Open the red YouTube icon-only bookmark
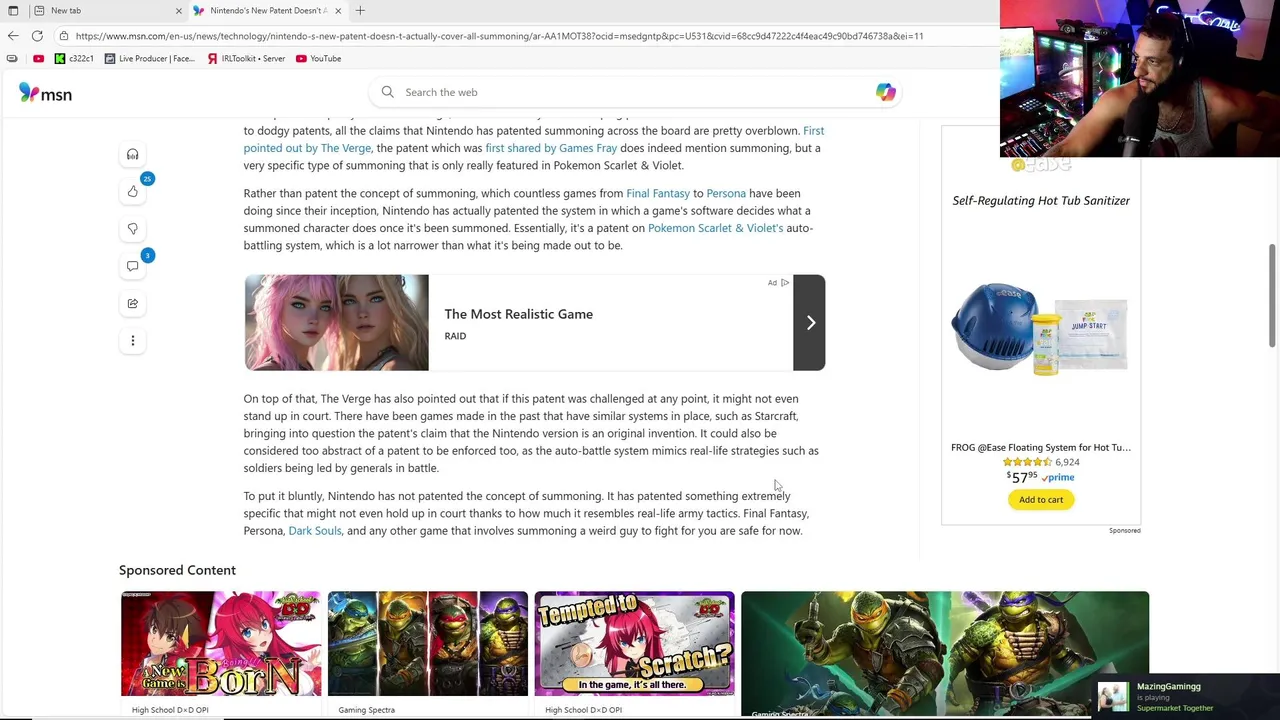 [38, 59]
